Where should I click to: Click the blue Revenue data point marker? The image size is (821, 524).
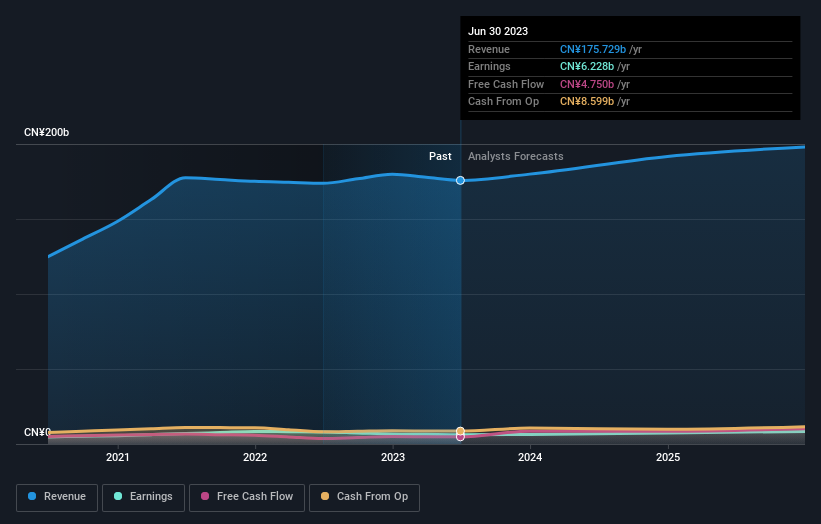point(460,181)
